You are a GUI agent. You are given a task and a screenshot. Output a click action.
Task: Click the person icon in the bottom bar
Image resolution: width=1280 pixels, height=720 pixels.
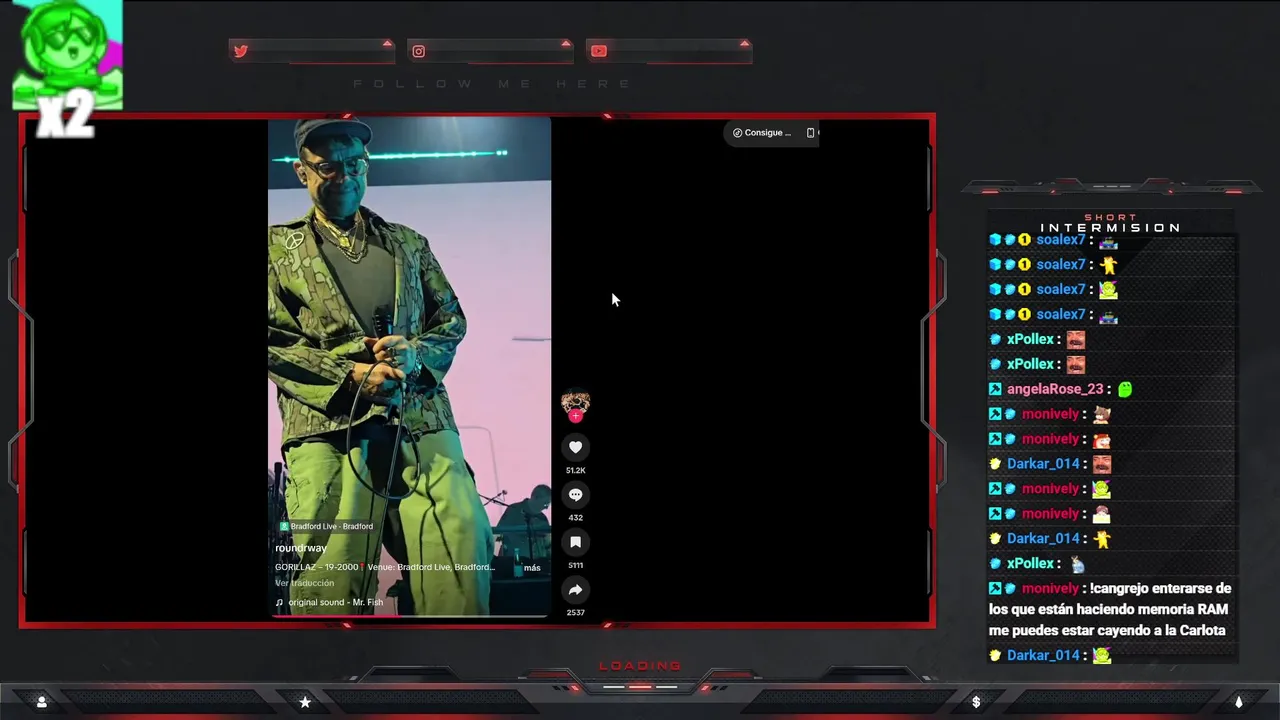tap(41, 702)
